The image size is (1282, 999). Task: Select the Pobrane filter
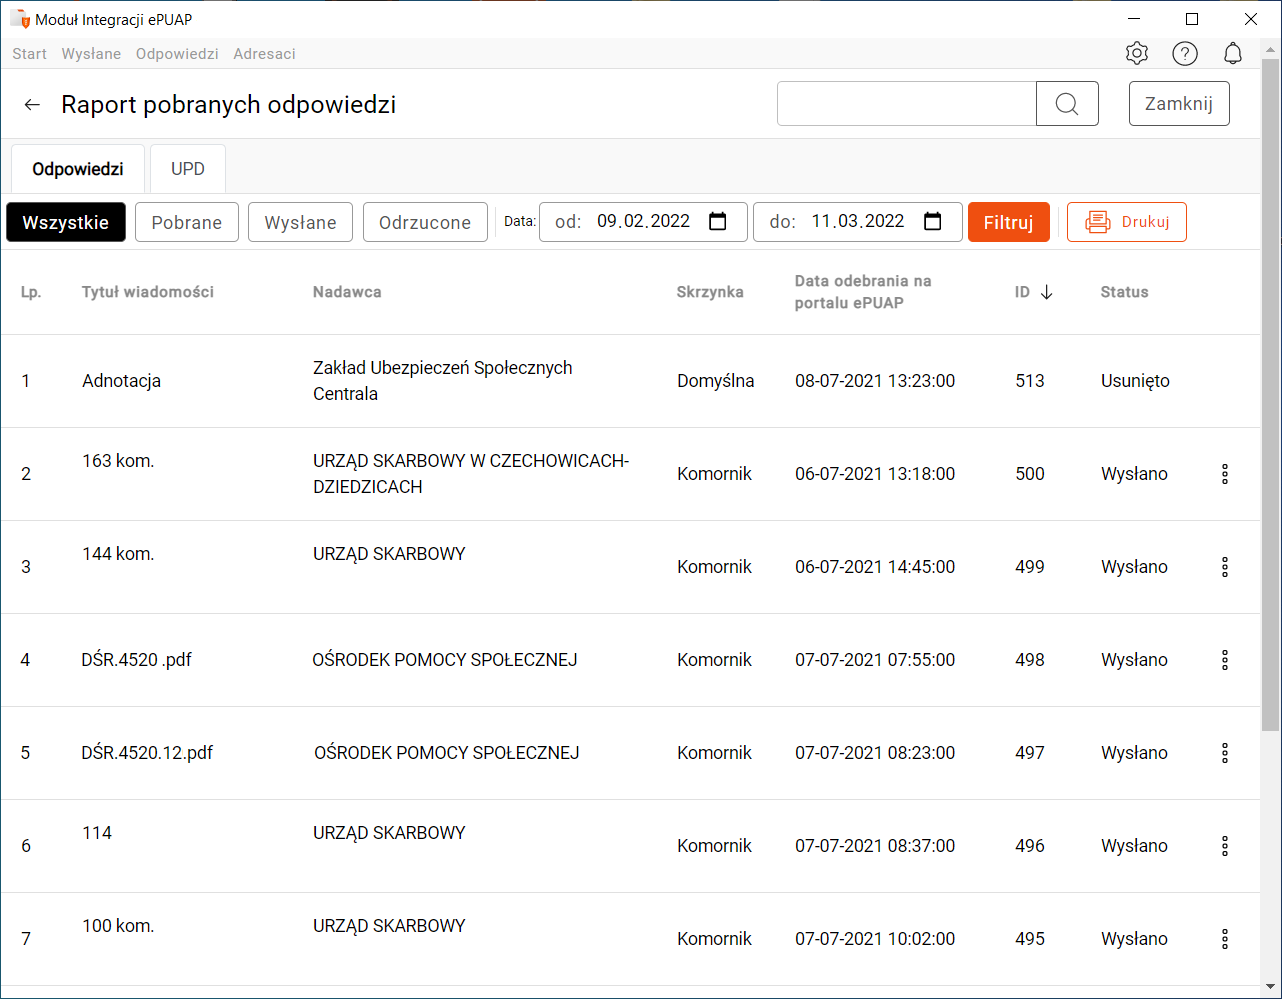187,222
